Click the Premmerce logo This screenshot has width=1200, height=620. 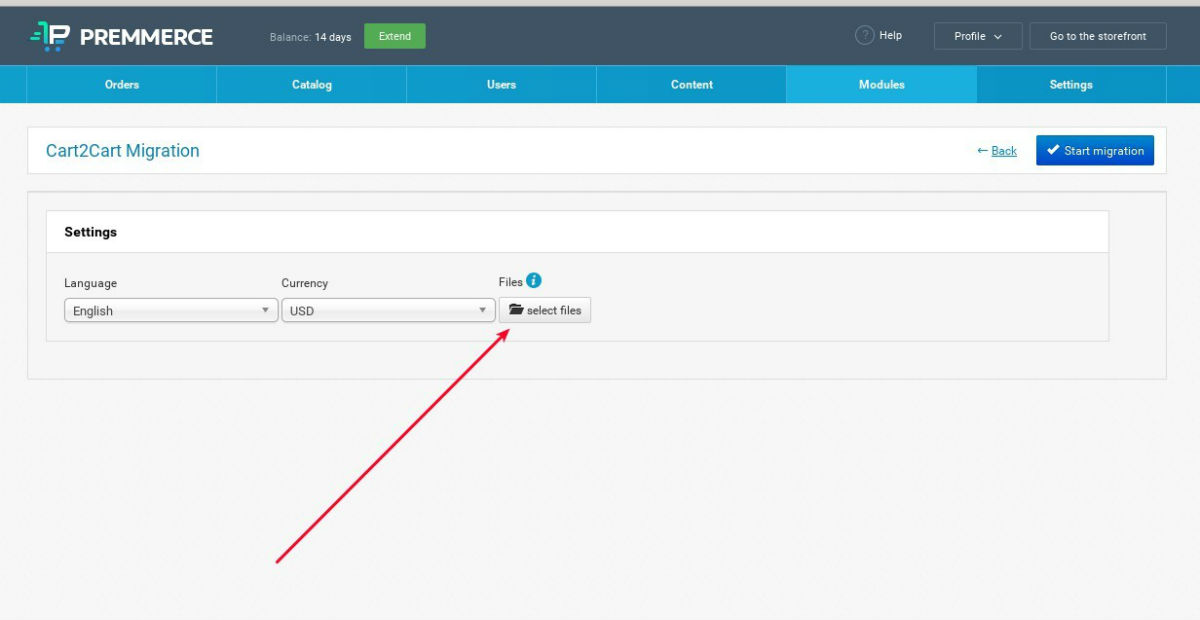click(121, 36)
